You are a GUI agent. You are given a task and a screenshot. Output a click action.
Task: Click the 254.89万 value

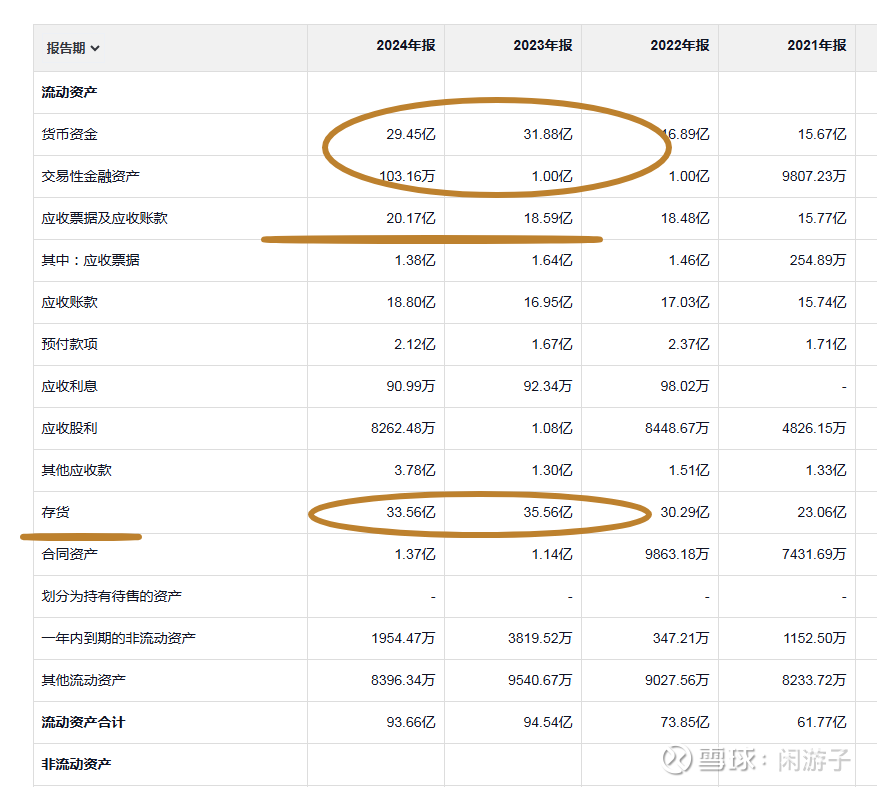point(818,260)
